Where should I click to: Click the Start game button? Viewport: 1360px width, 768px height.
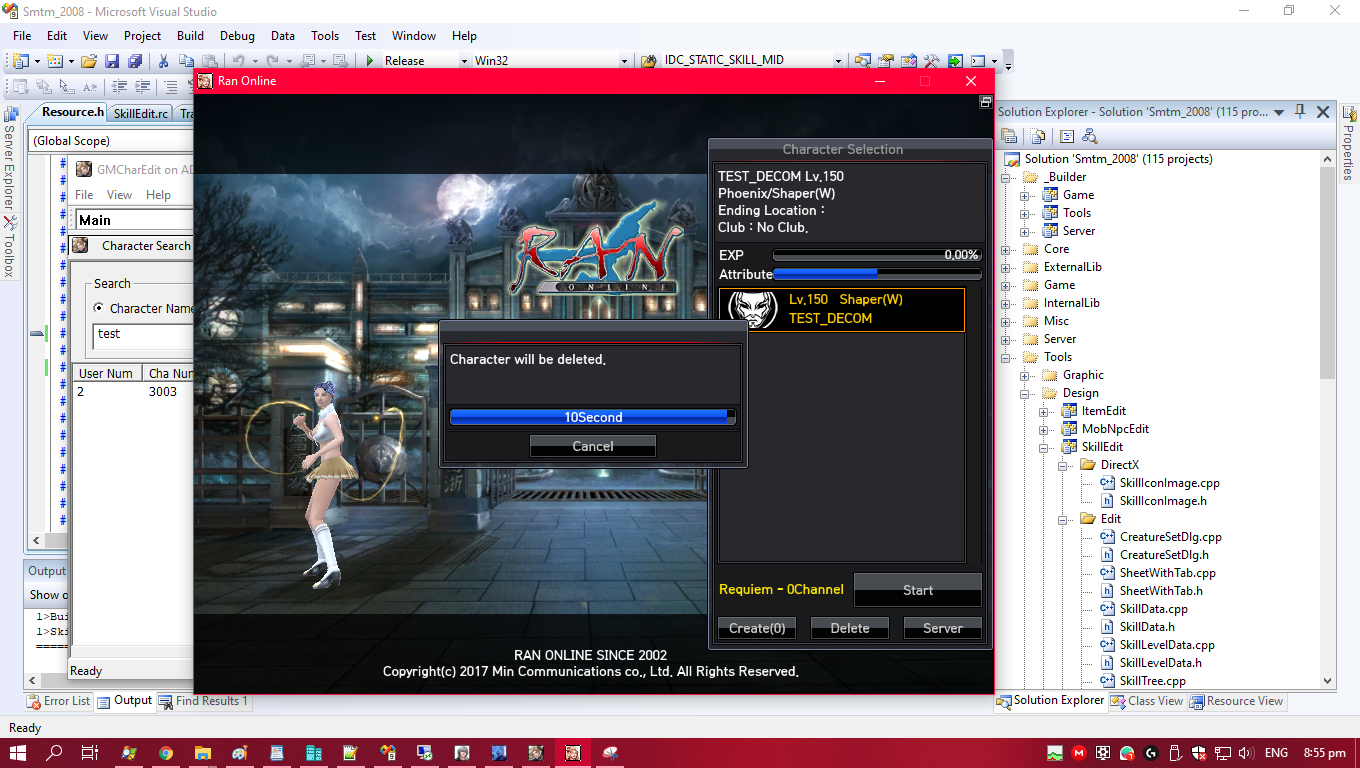[918, 590]
